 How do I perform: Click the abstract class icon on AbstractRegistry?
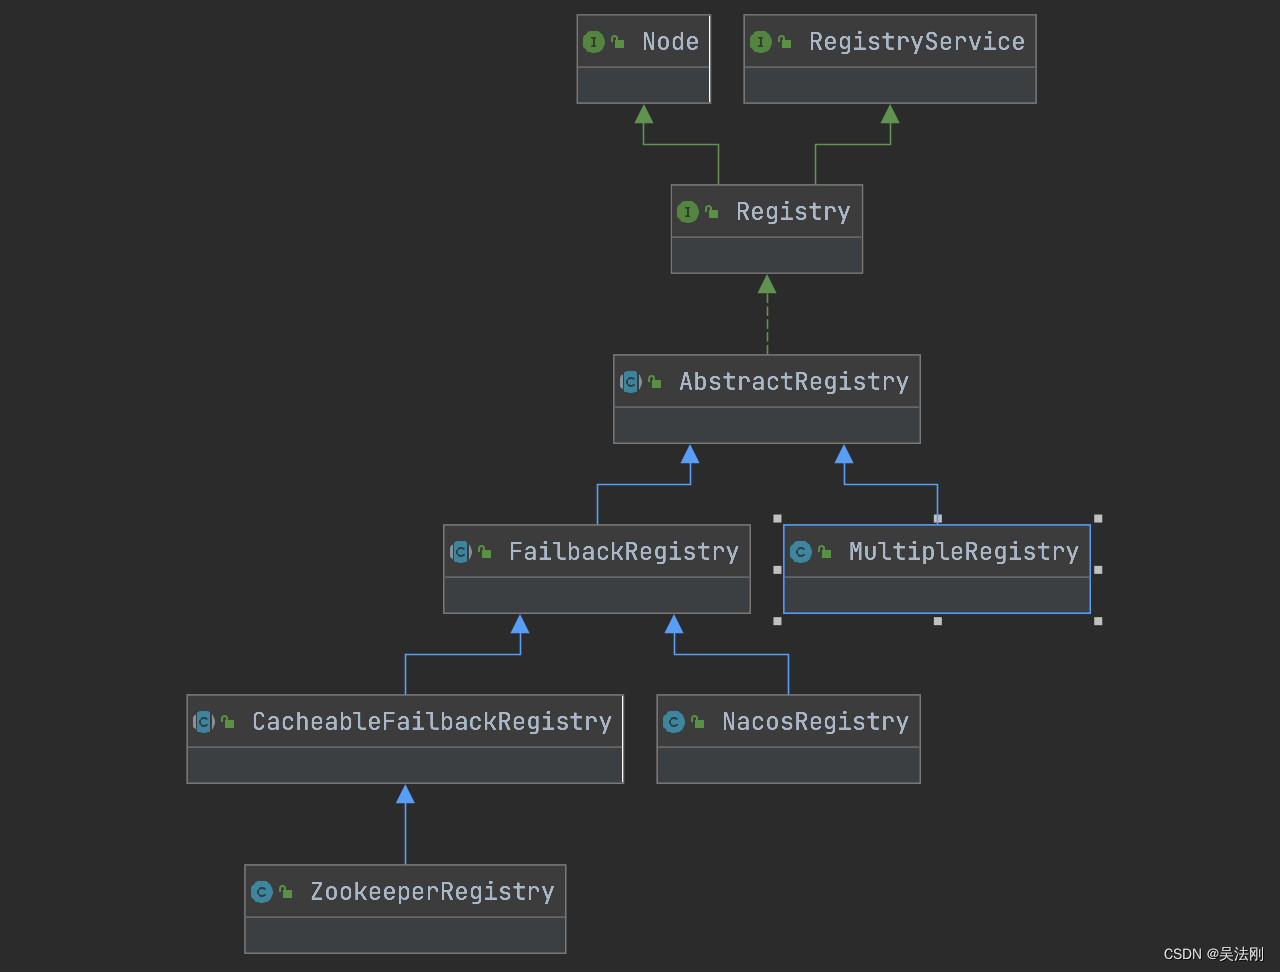coord(630,382)
